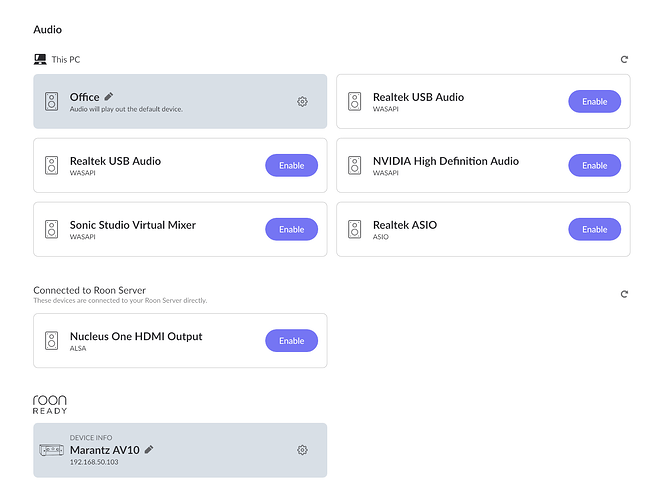Click the Office speaker icon
The image size is (661, 500).
52,102
